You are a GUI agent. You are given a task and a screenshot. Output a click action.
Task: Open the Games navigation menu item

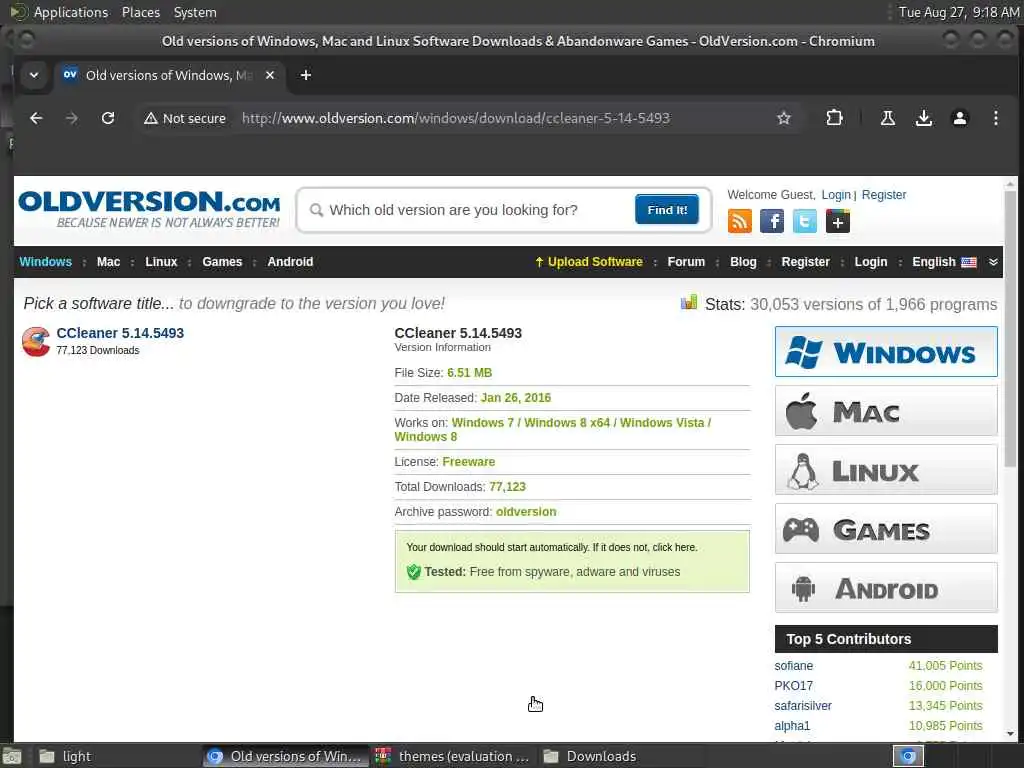click(222, 262)
